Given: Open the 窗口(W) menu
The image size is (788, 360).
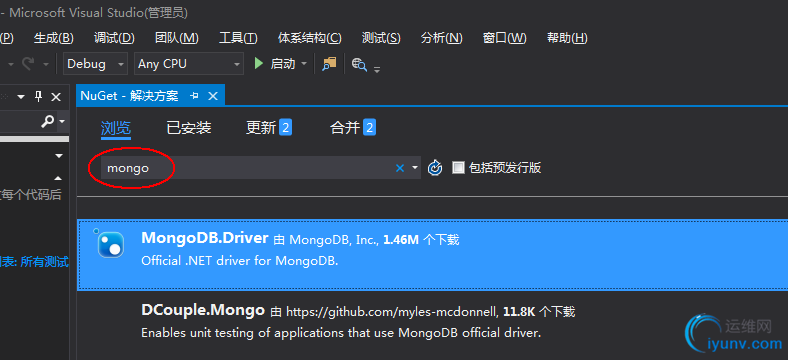Looking at the screenshot, I should click(x=505, y=38).
